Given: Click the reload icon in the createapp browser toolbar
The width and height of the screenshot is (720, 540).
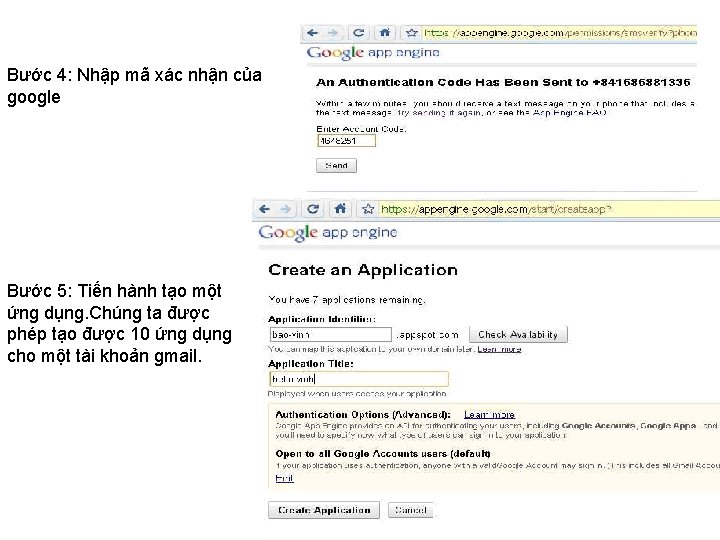Looking at the screenshot, I should click(313, 209).
